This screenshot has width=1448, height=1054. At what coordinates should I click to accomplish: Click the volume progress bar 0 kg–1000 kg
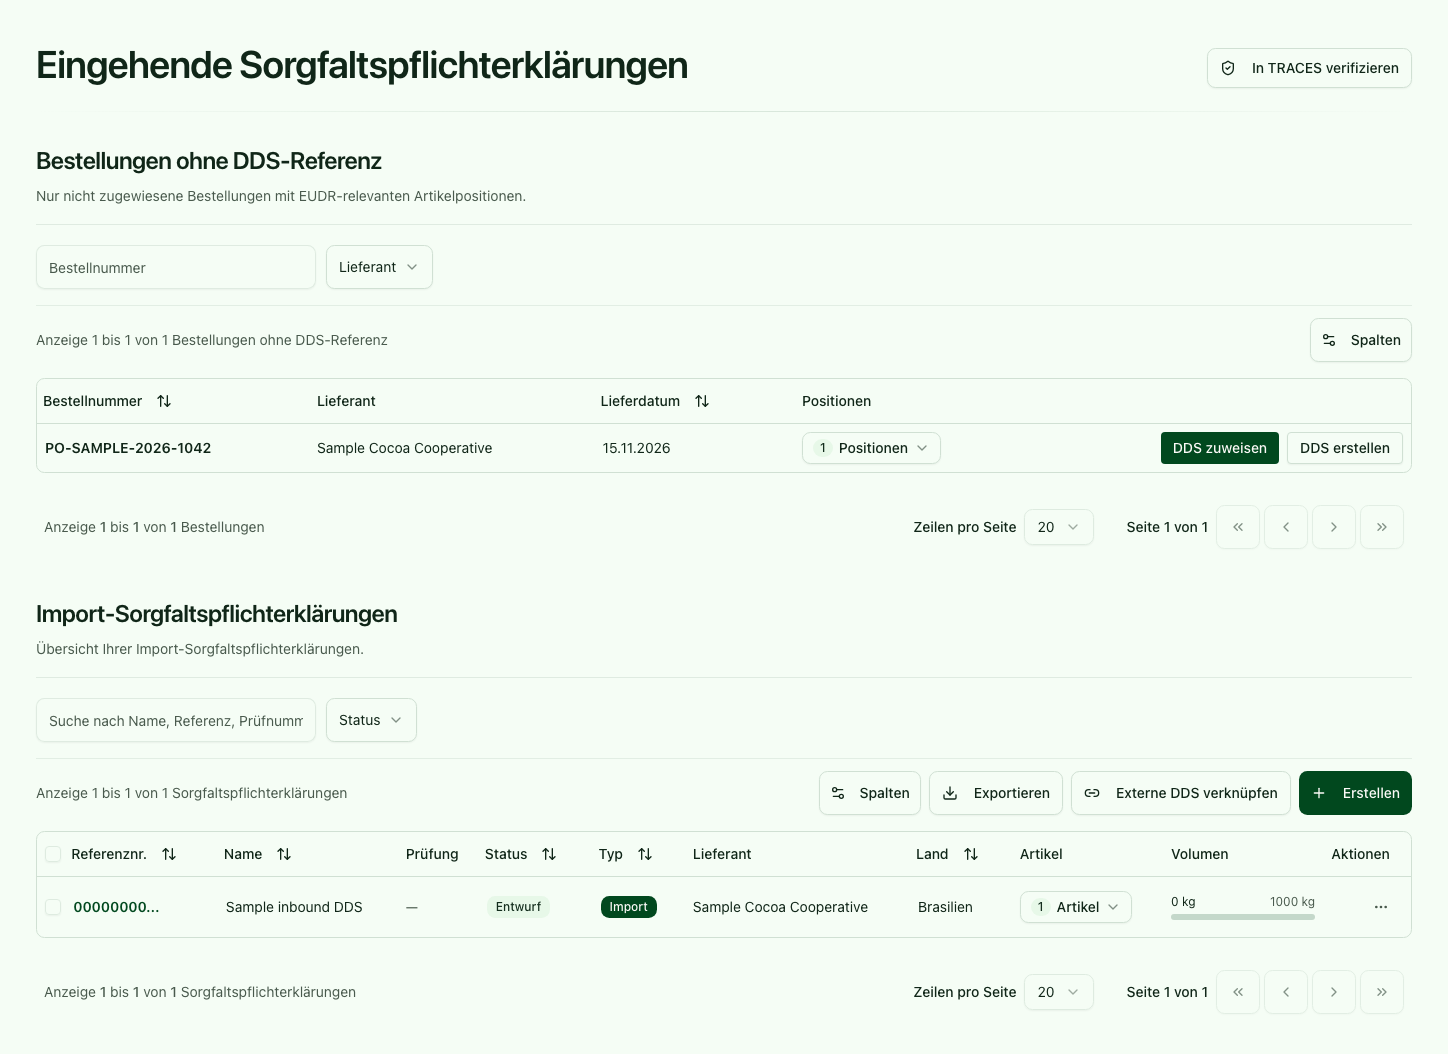tap(1243, 917)
